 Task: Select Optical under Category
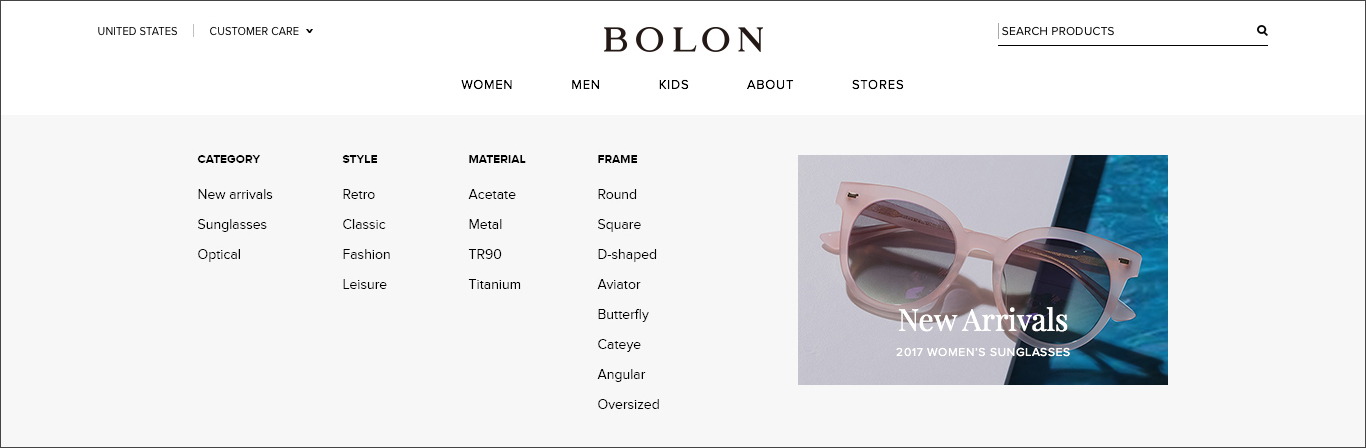point(219,255)
